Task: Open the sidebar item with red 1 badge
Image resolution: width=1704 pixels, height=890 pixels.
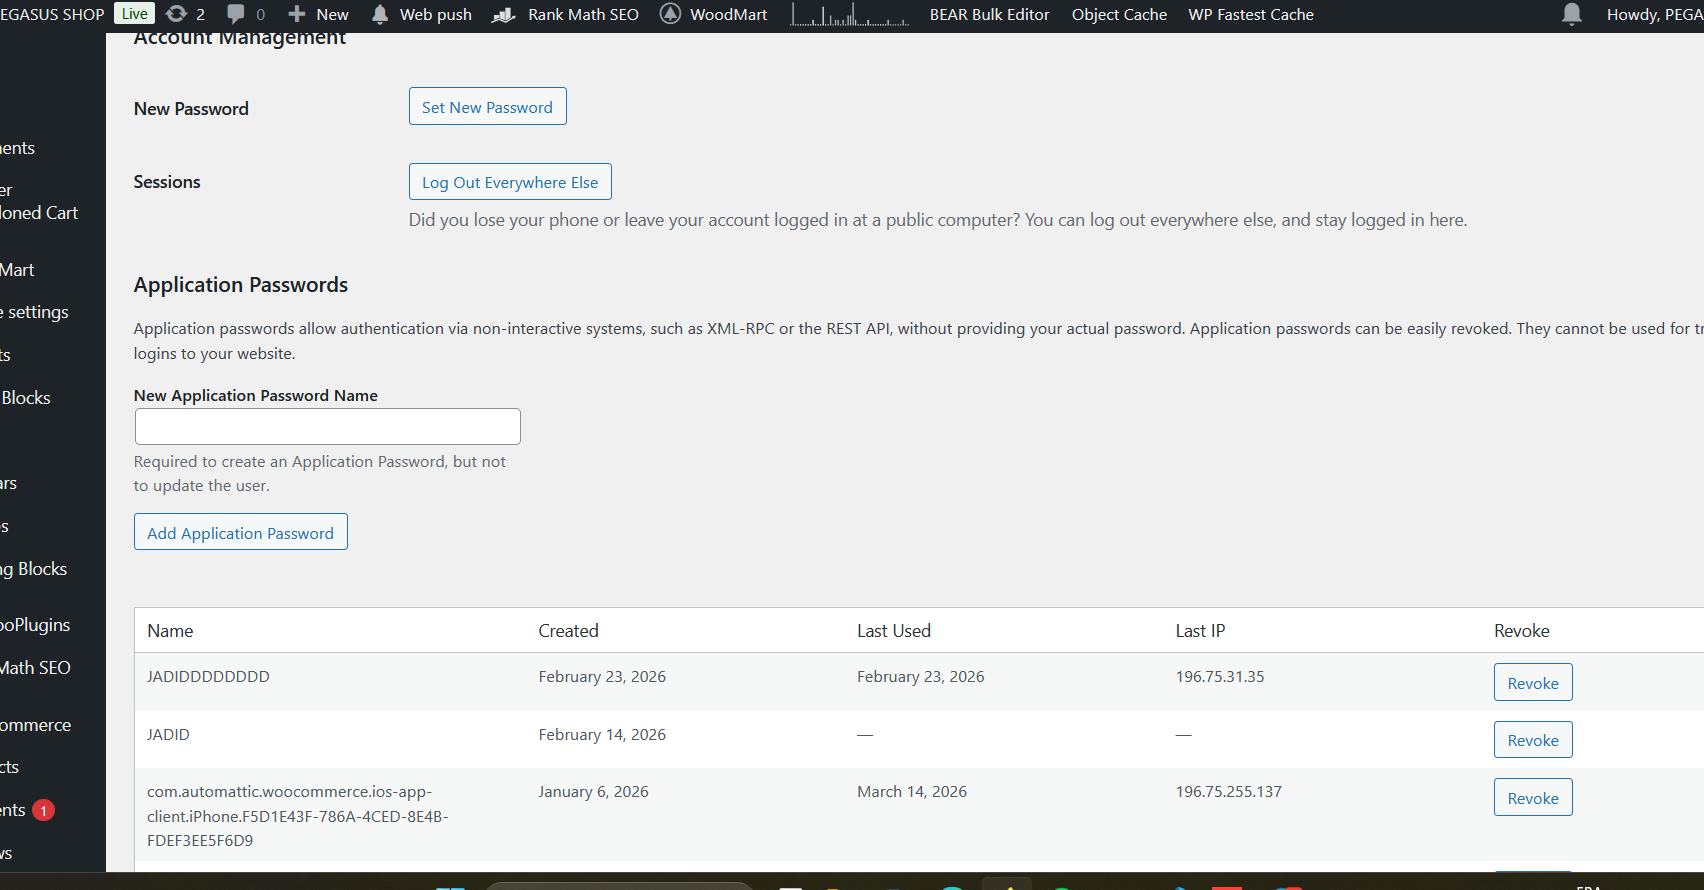Action: tap(28, 809)
